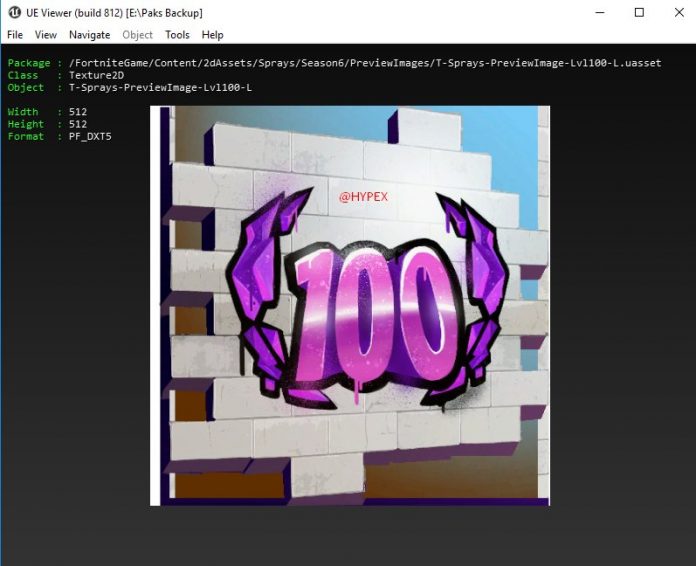Minimize the UE Viewer window
This screenshot has width=696, height=566.
point(600,12)
